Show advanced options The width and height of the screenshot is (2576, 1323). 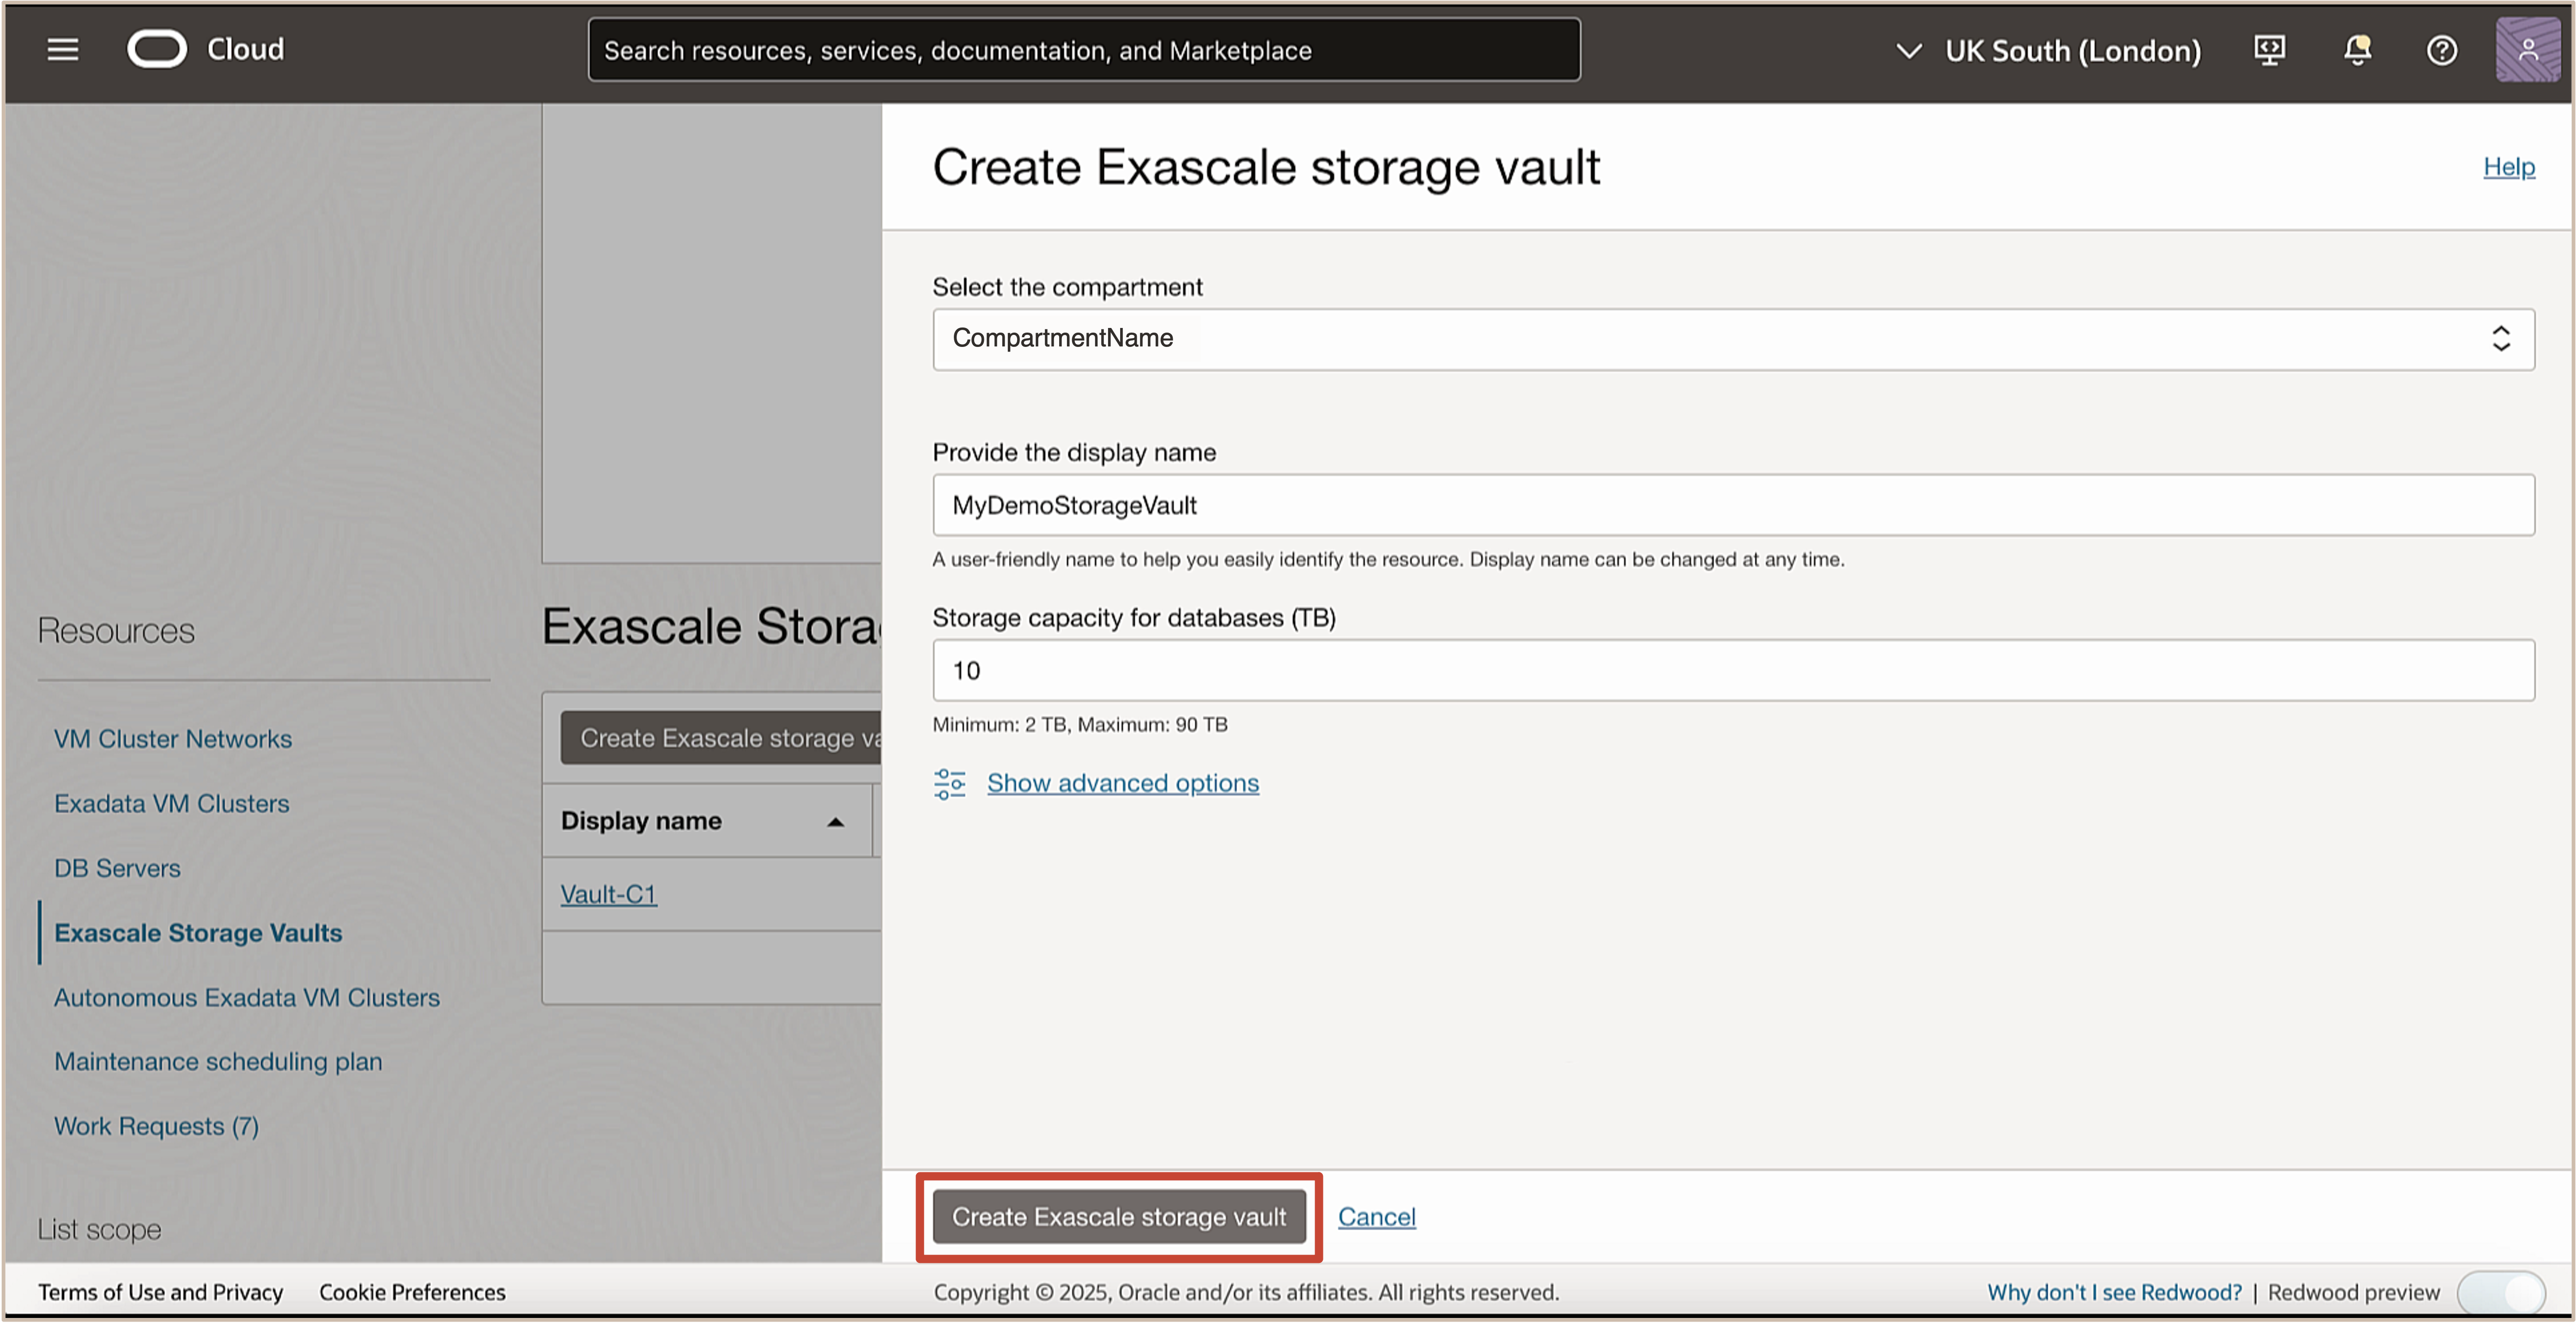1122,783
